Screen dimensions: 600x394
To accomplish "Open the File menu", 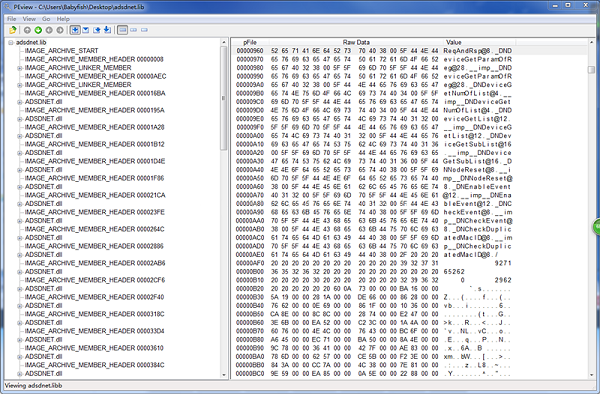I will tap(11, 19).
